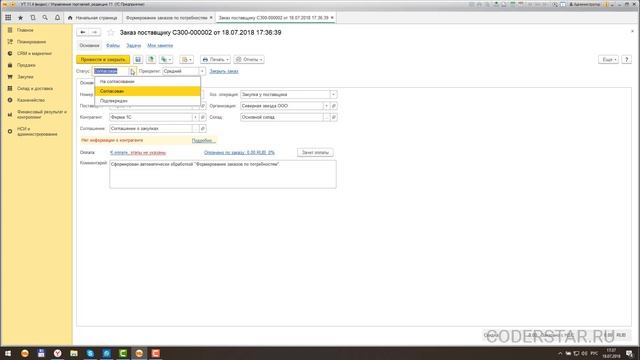The height and width of the screenshot is (360, 640).
Task: Expand the Приоритет dropdown arrow
Action: pos(202,71)
